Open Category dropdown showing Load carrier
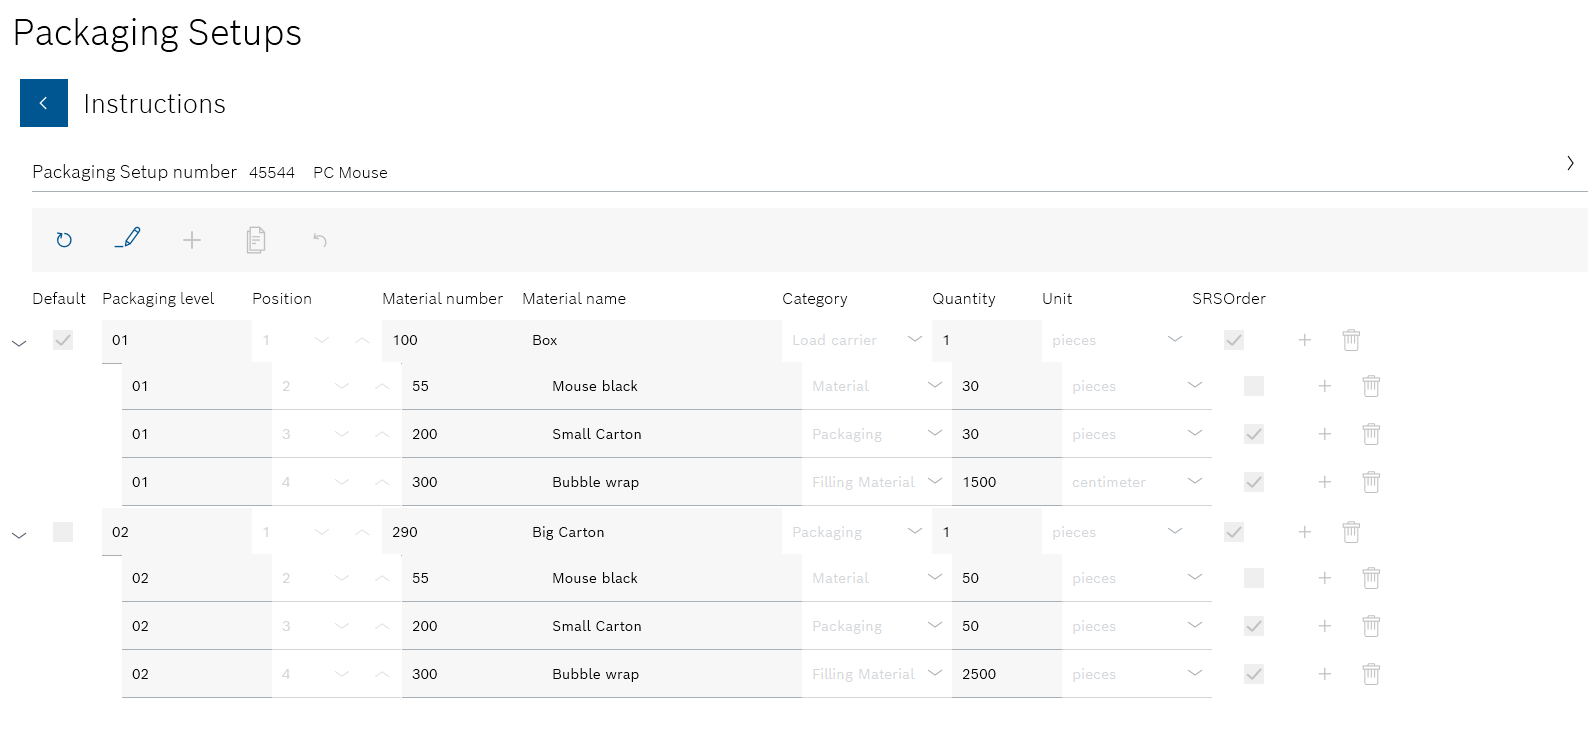Viewport: 1595px width, 753px height. (857, 340)
